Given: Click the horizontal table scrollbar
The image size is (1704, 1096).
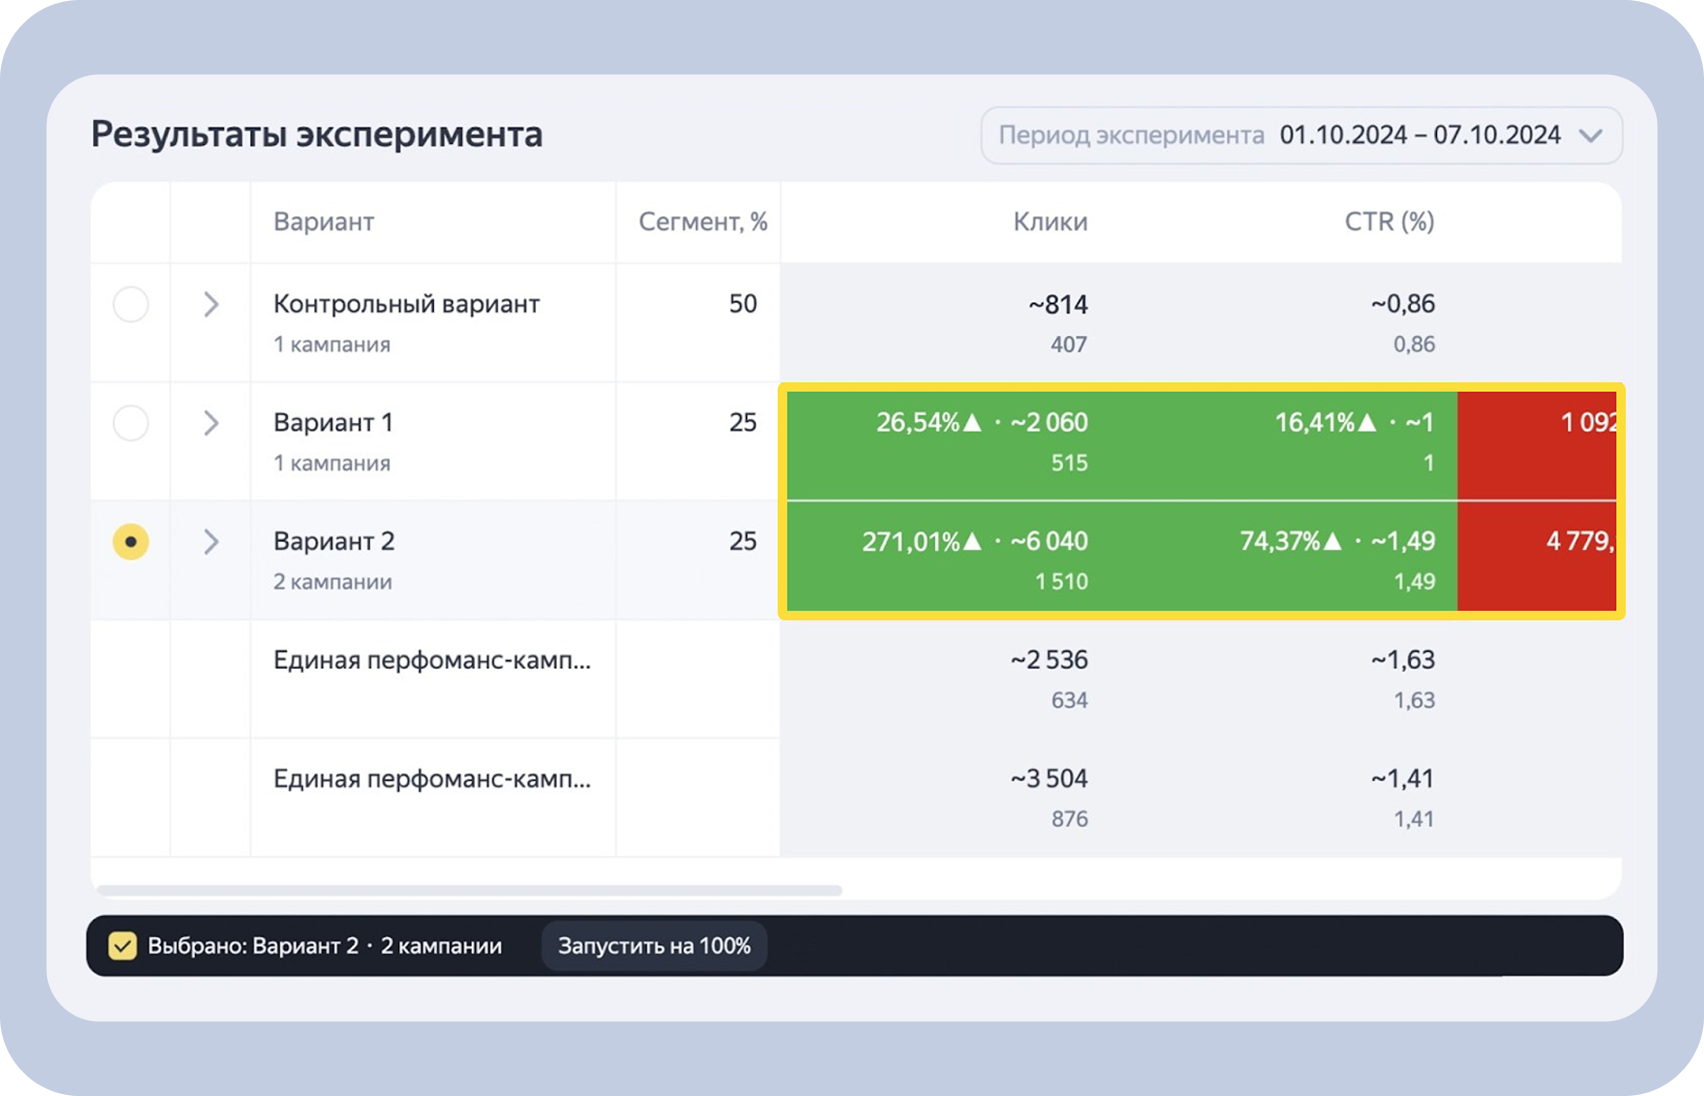Looking at the screenshot, I should [x=470, y=890].
